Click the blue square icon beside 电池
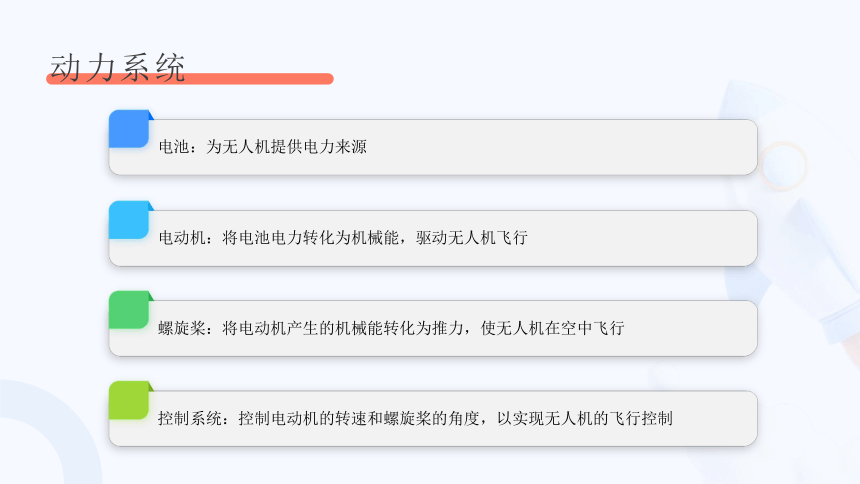 click(x=129, y=129)
